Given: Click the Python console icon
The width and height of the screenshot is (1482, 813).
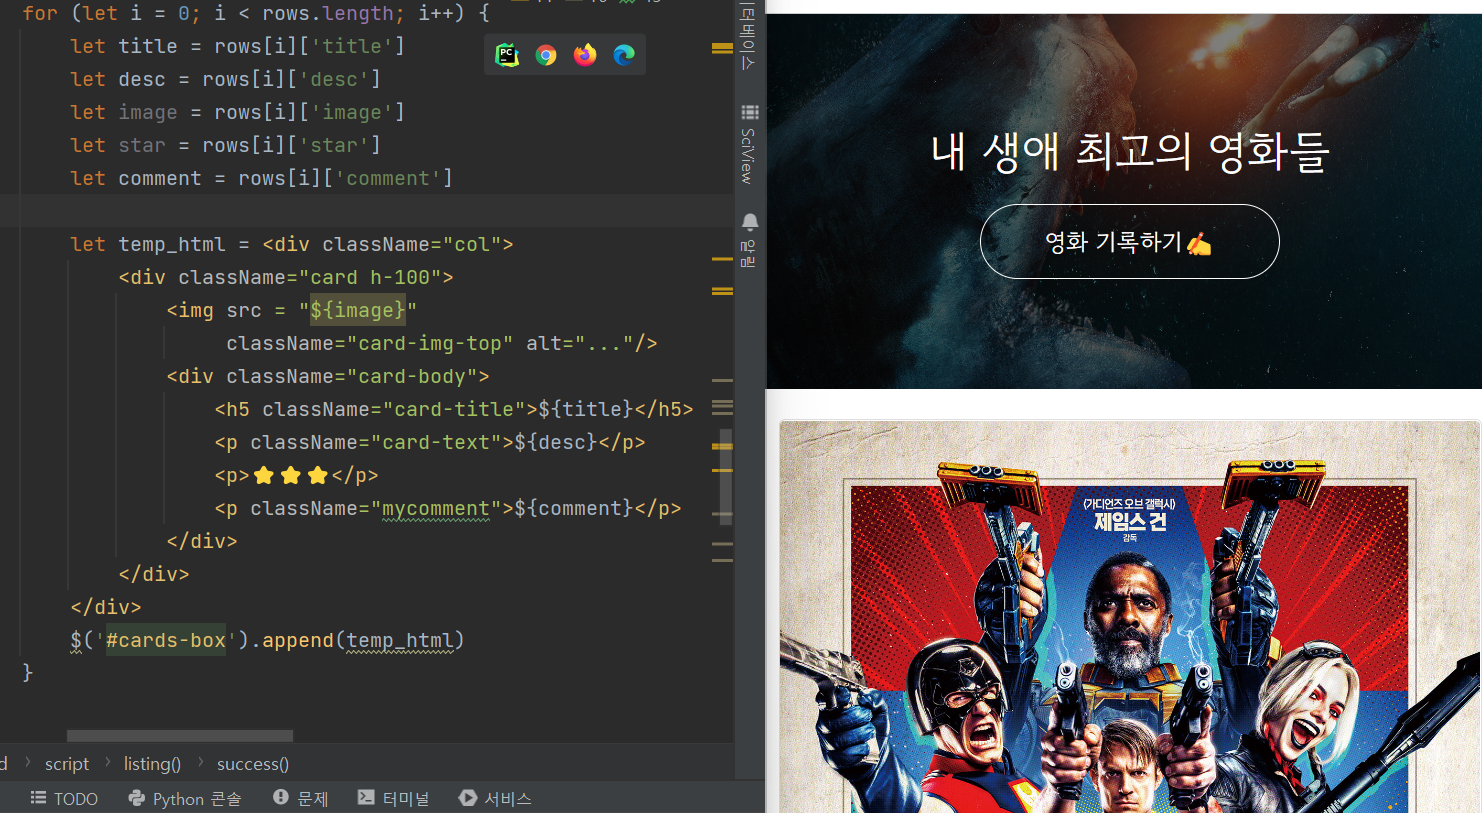Looking at the screenshot, I should (x=137, y=798).
